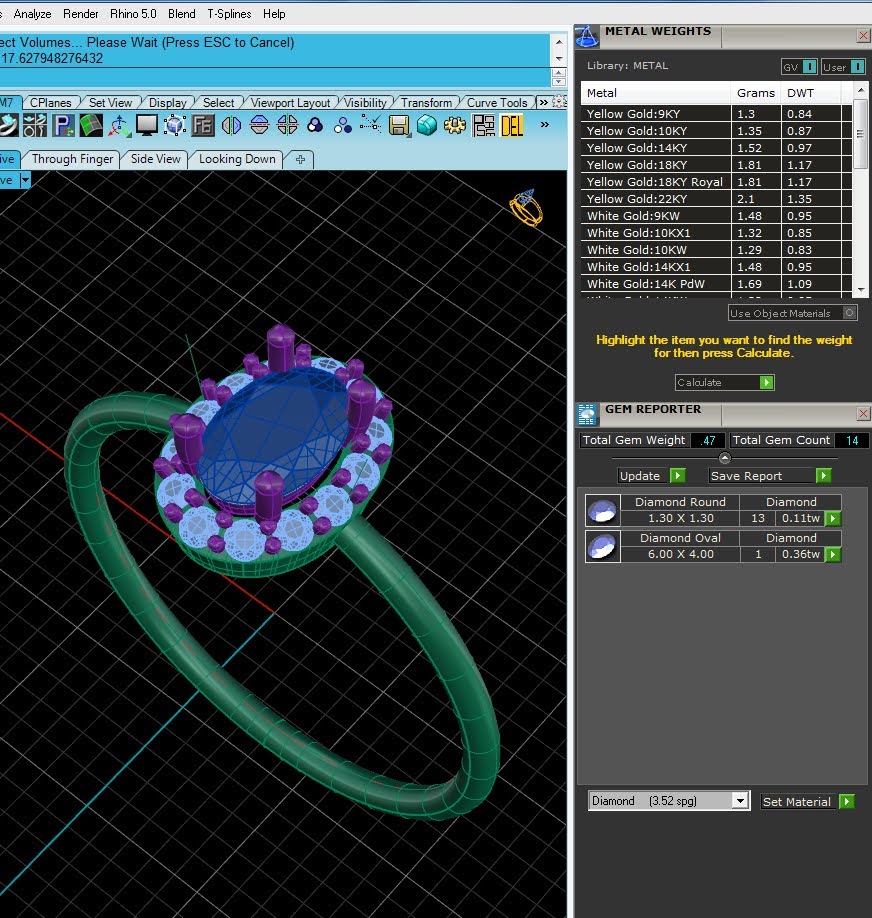Screen dimensions: 872x918
Task: Click the teal solid cube icon
Action: tap(427, 125)
